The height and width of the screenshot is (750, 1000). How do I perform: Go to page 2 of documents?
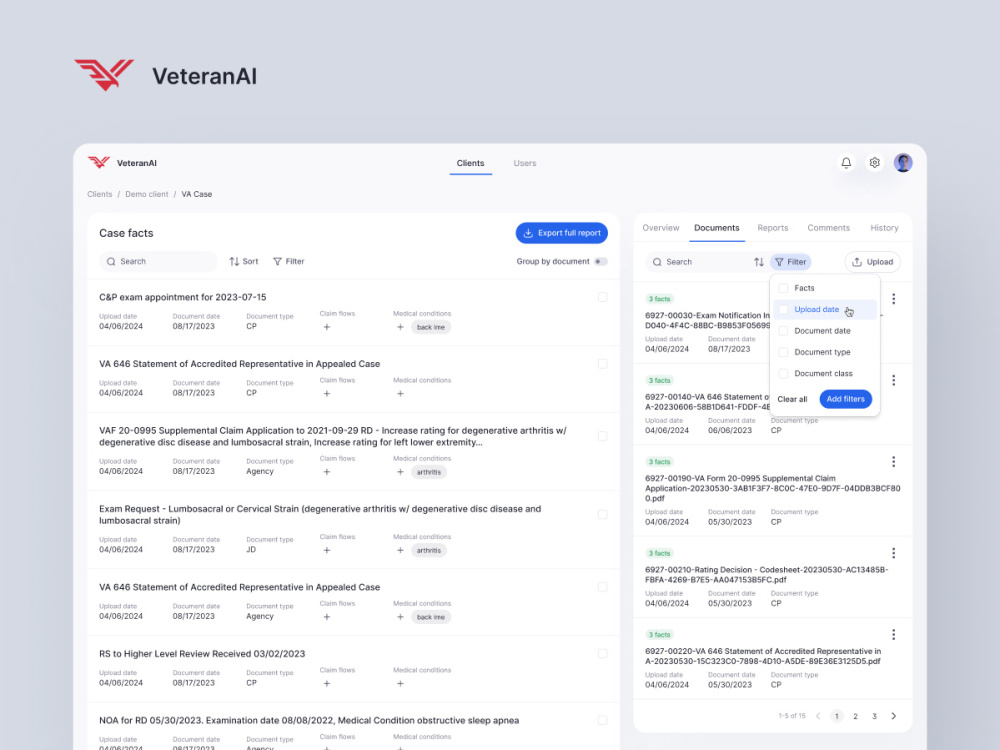[x=855, y=716]
